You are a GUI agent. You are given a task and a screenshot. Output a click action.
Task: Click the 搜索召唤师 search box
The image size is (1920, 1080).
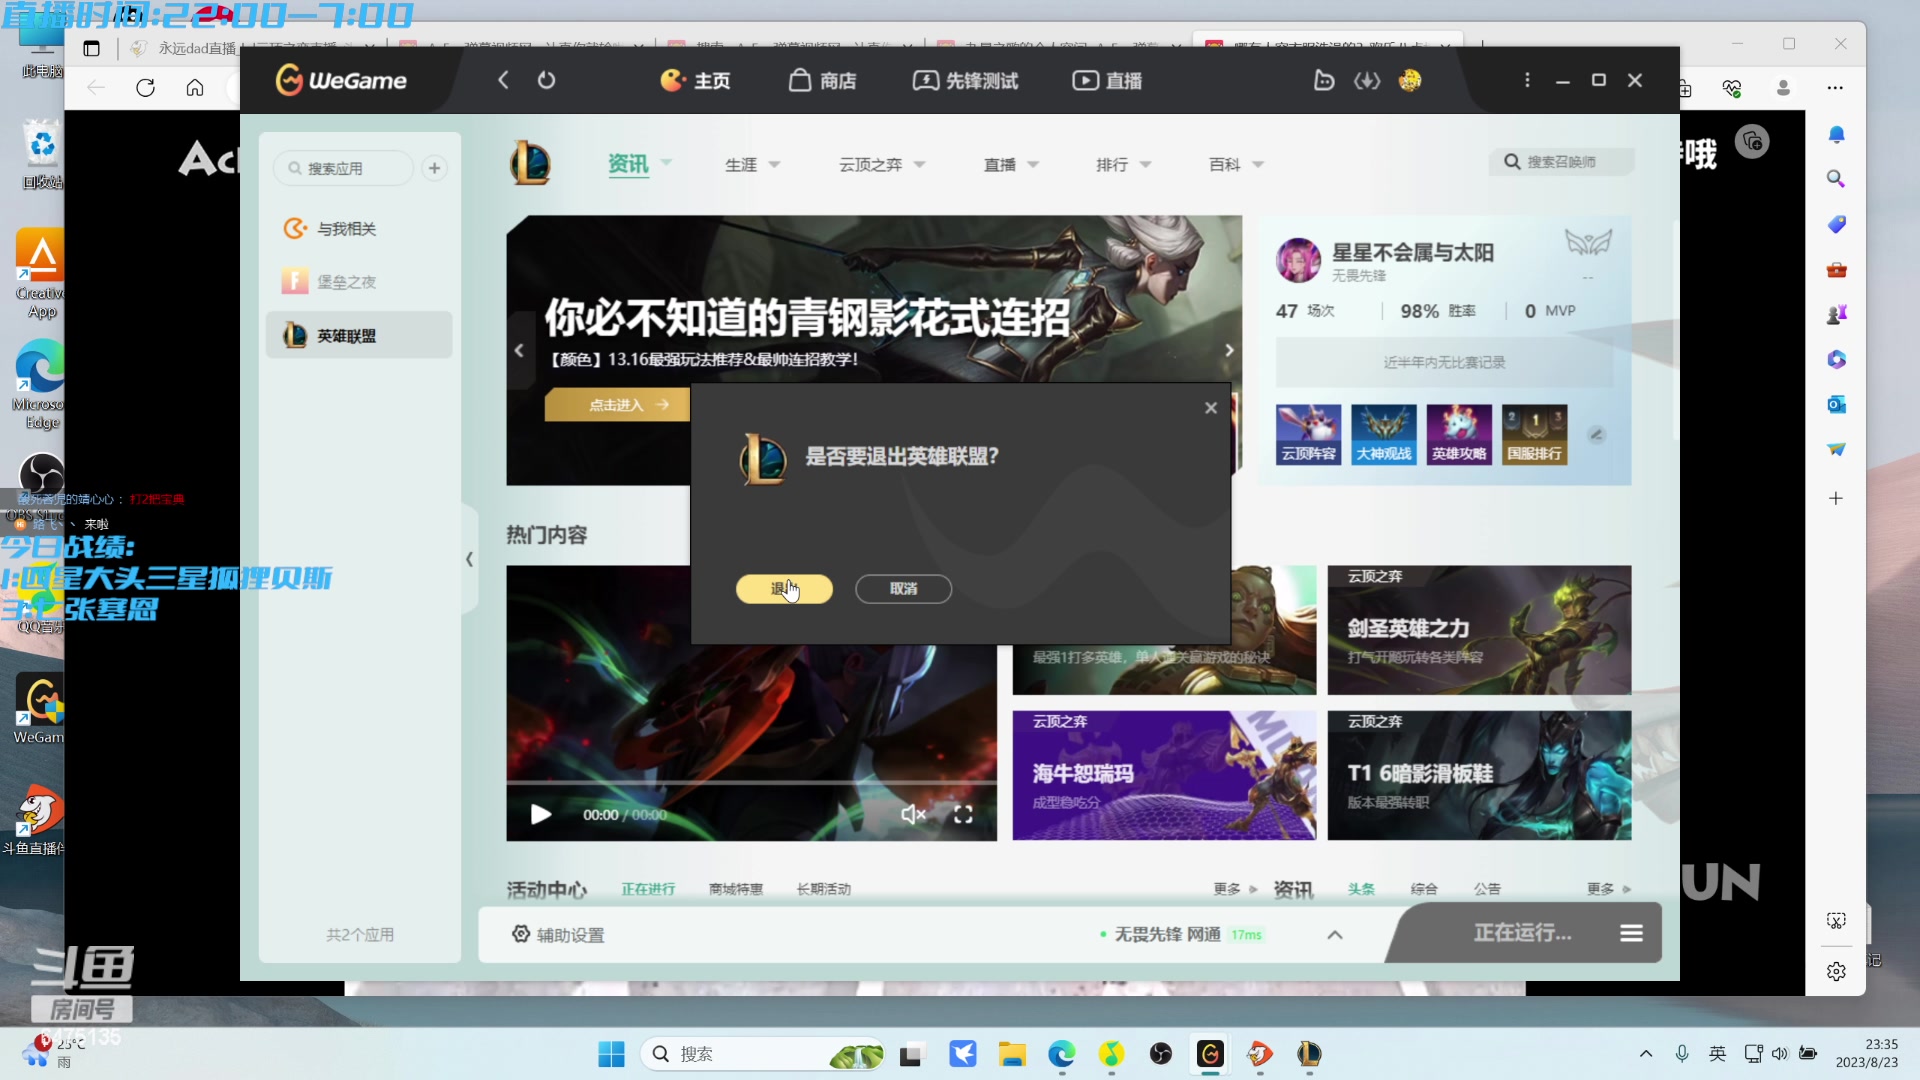click(x=1564, y=162)
